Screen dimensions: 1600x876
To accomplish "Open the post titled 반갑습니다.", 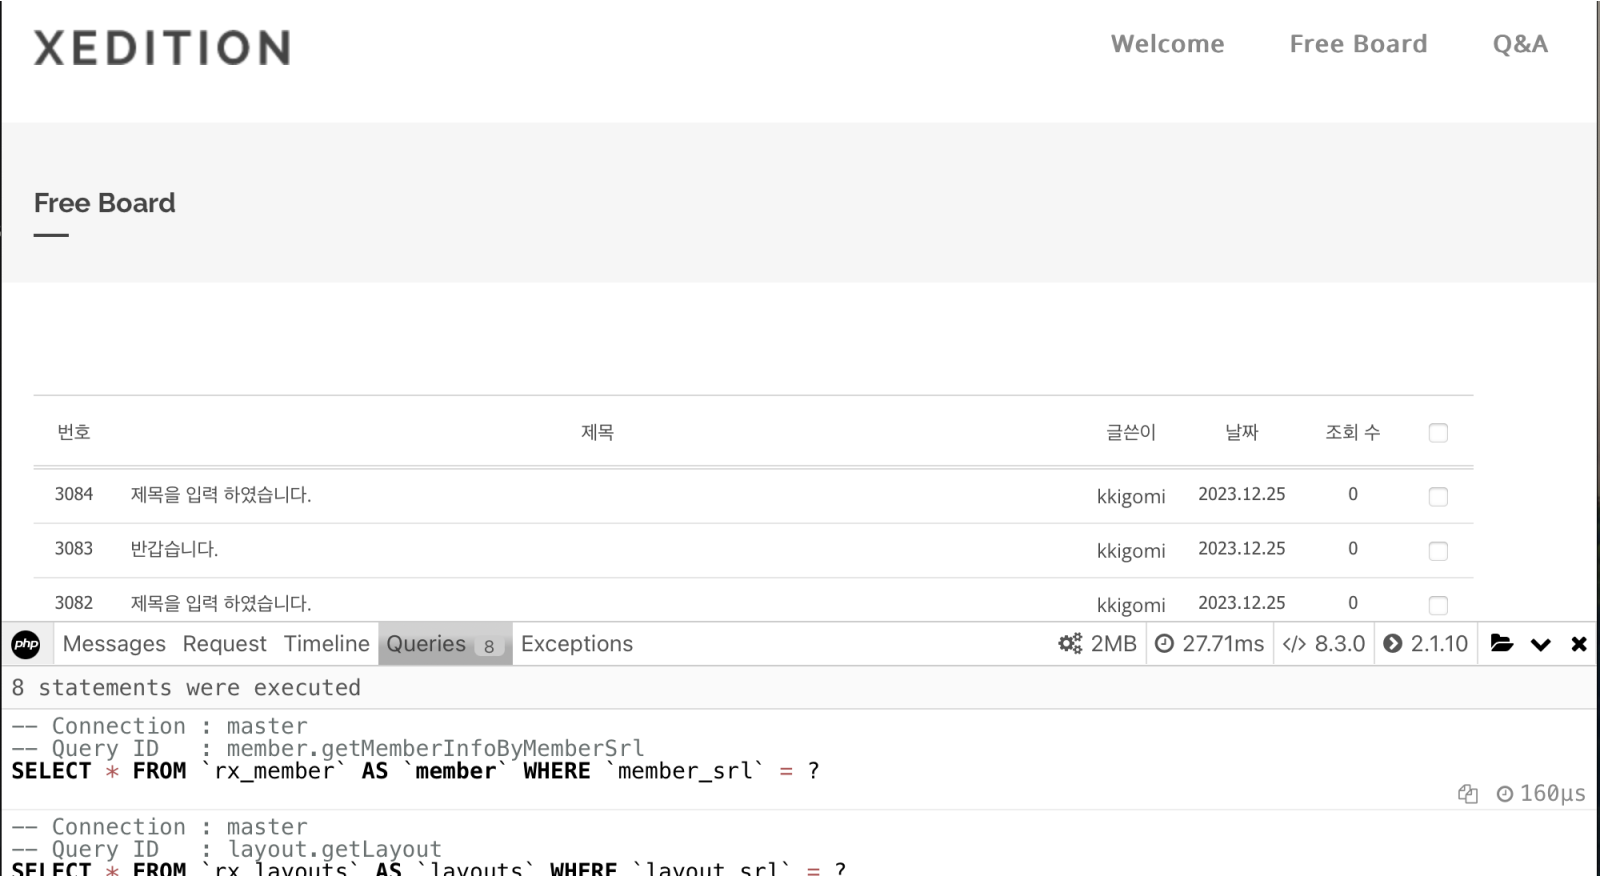I will click(x=174, y=549).
